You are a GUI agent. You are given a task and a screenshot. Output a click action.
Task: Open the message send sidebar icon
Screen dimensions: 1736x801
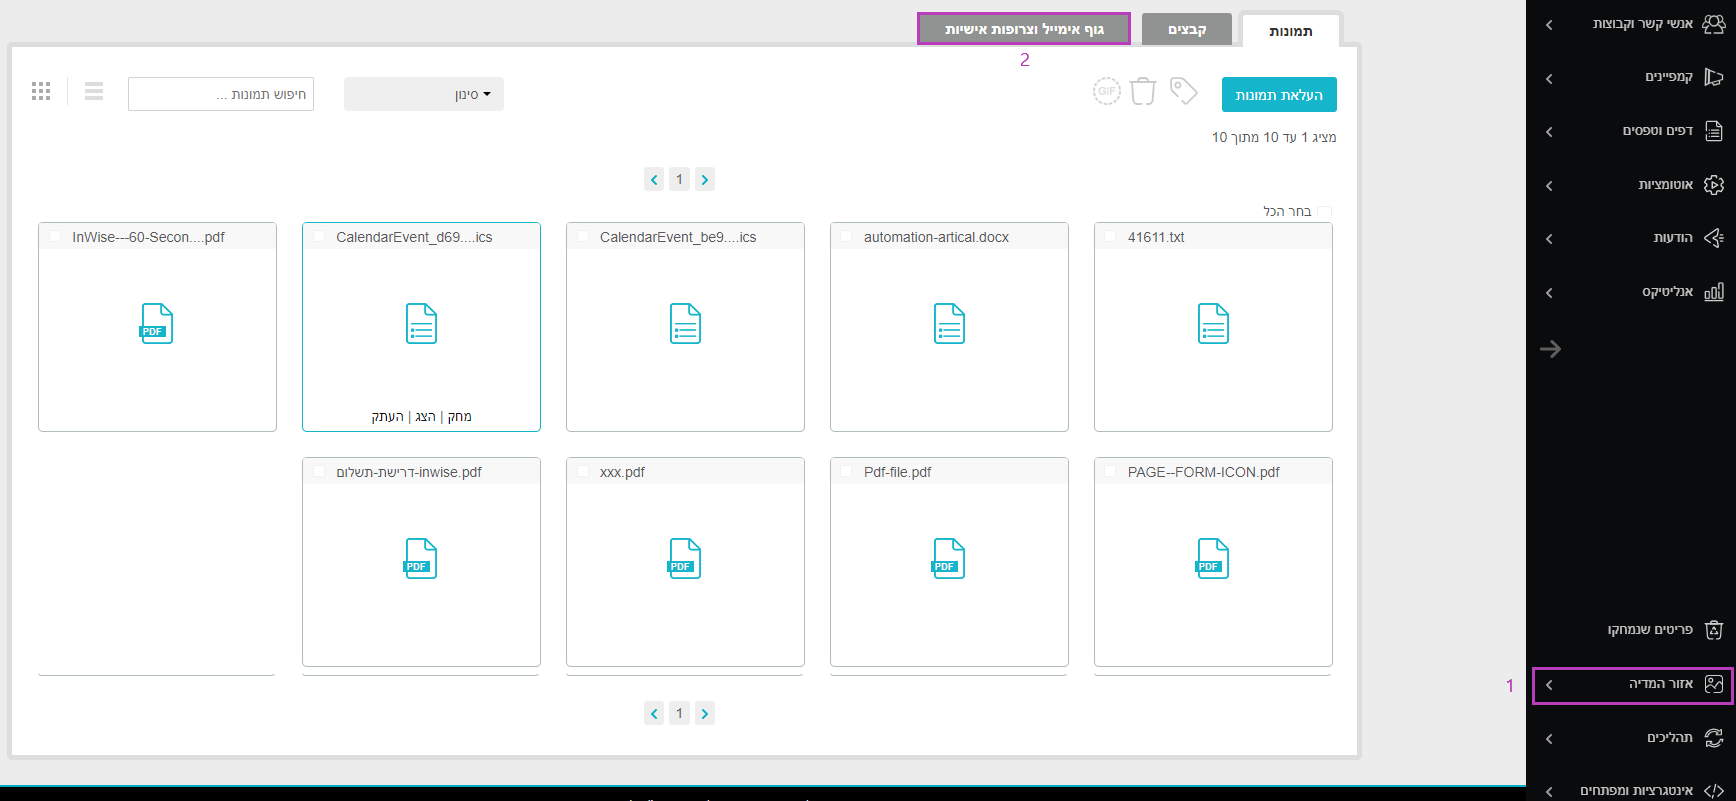pos(1713,238)
